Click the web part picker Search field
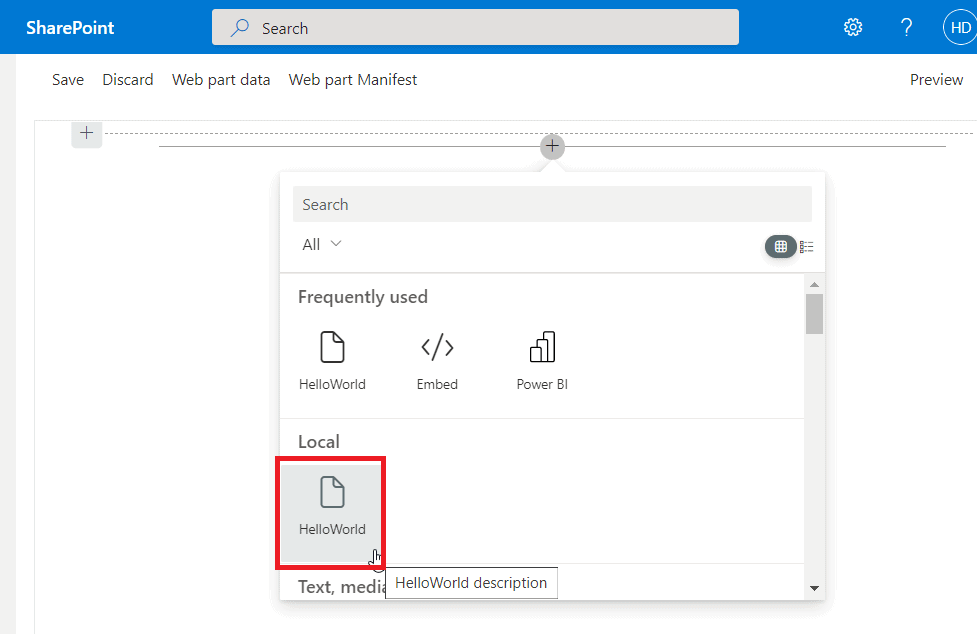Screen dimensions: 977x634 552,204
